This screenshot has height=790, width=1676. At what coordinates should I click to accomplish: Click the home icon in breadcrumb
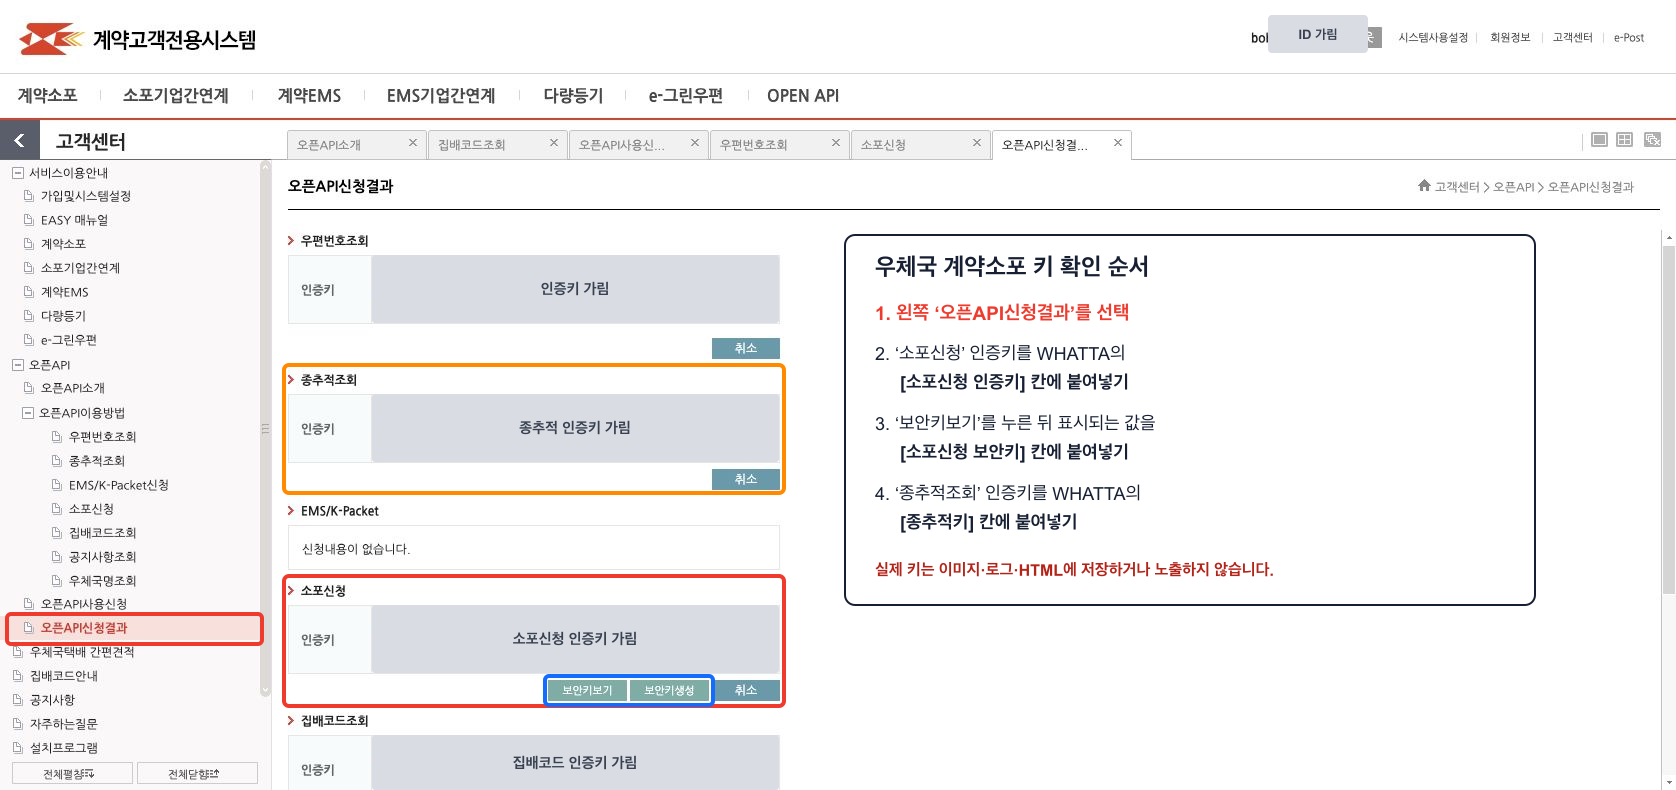point(1424,186)
